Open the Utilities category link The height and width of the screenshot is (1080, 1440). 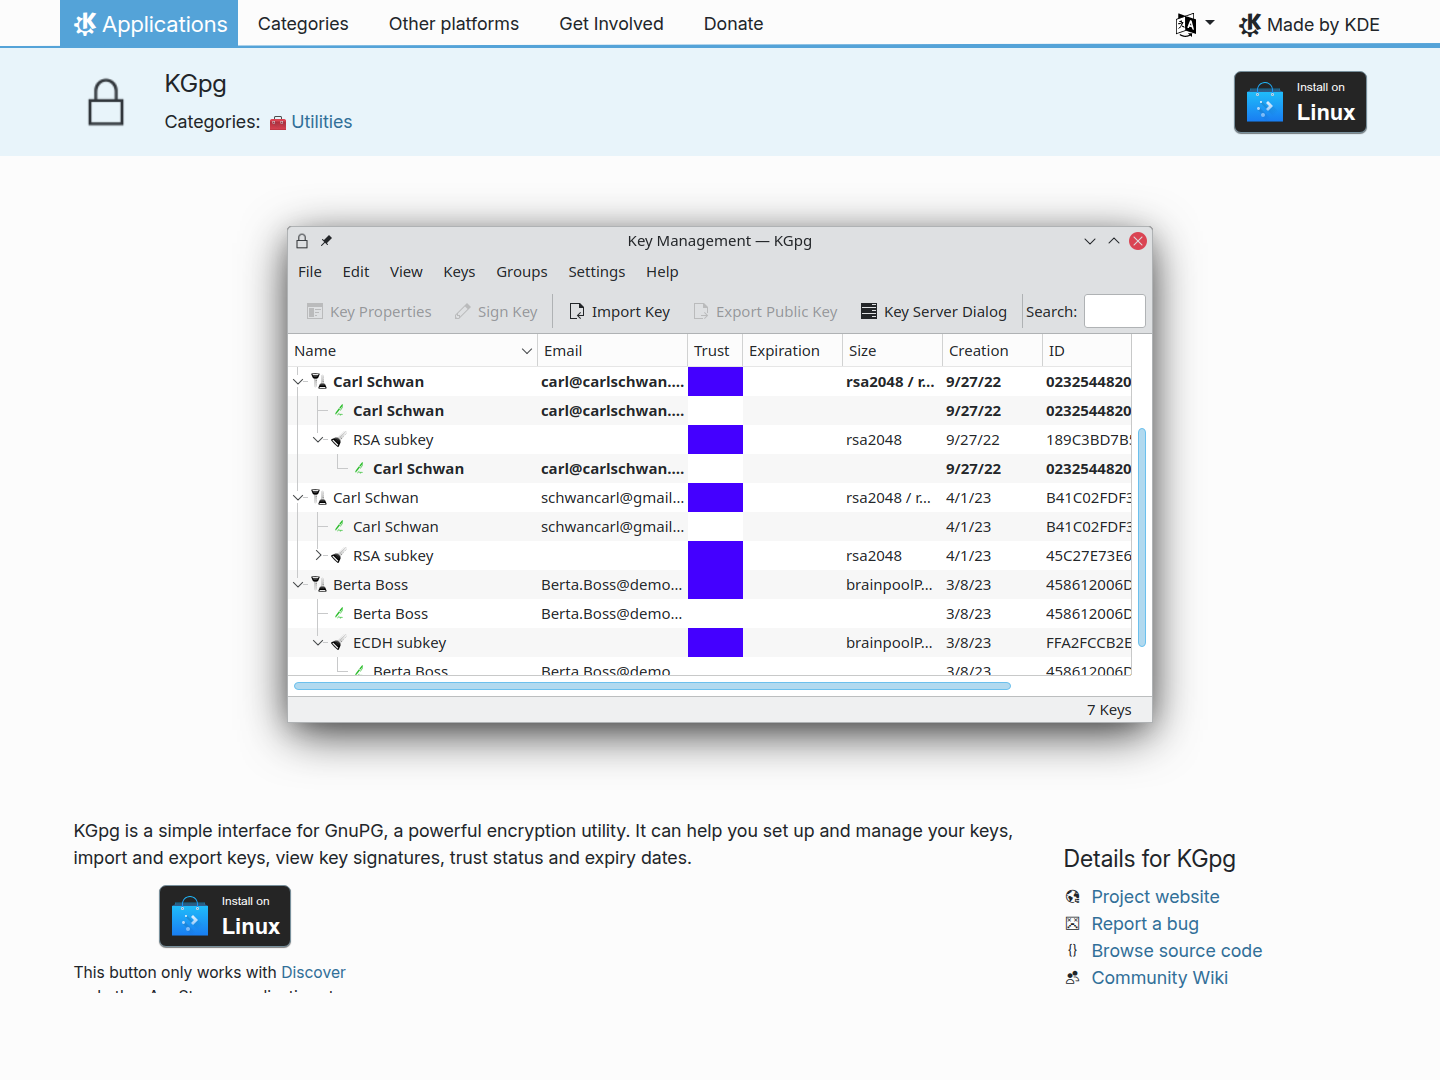322,122
